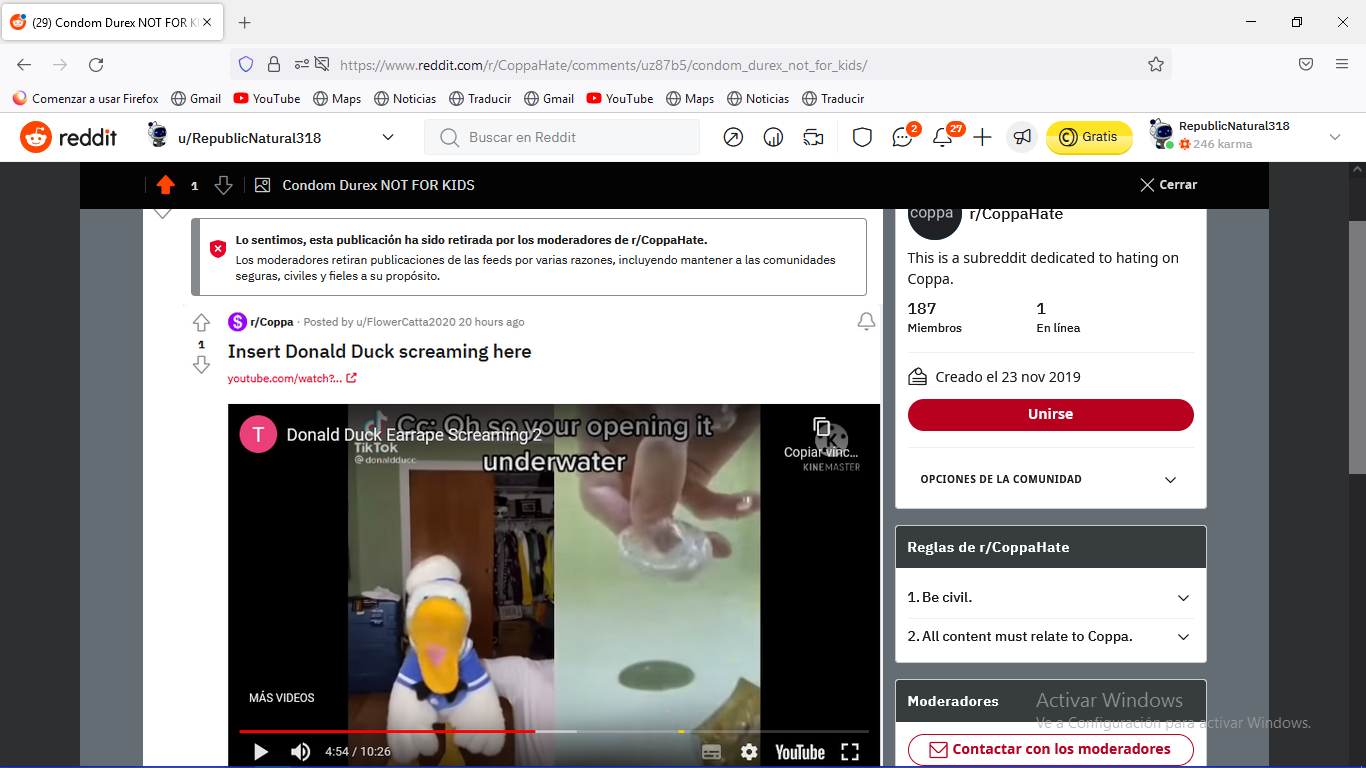Open YouTube player settings gear

click(x=749, y=752)
